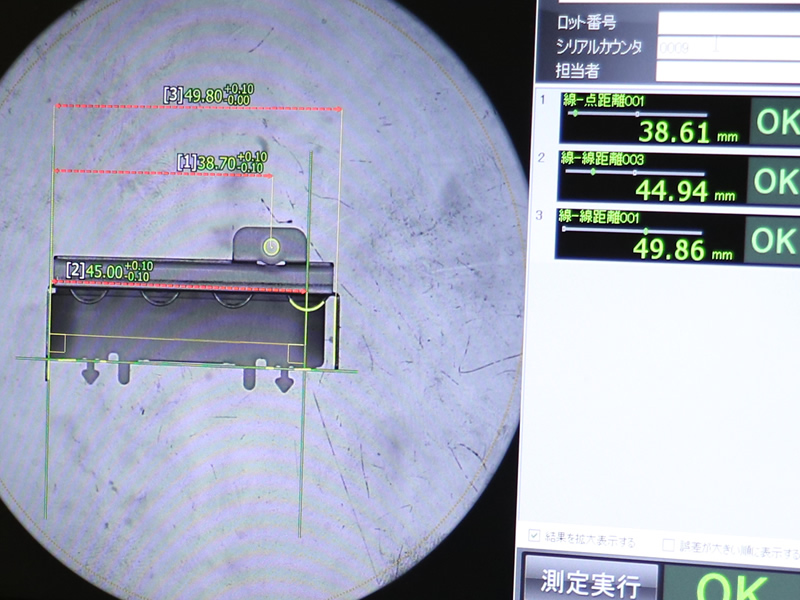Image resolution: width=800 pixels, height=600 pixels.
Task: Click the 38.61 mm measured value
Action: 688,132
